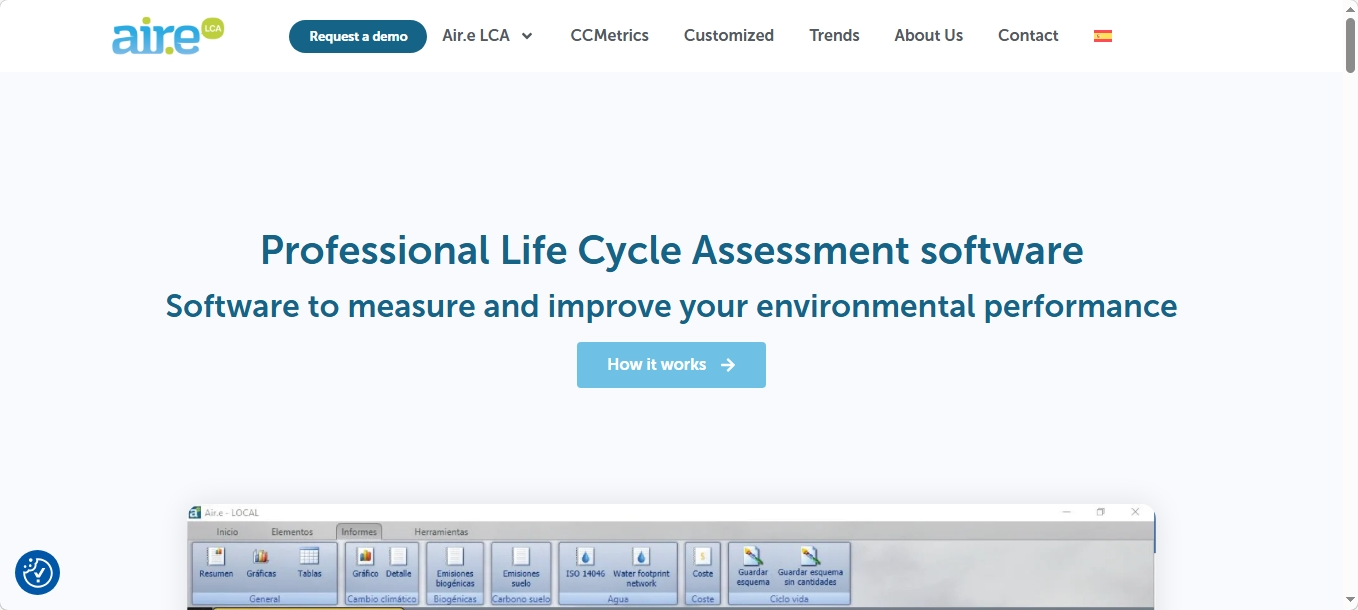Select the Gráficas chart icon
This screenshot has height=610, width=1358.
tap(261, 563)
